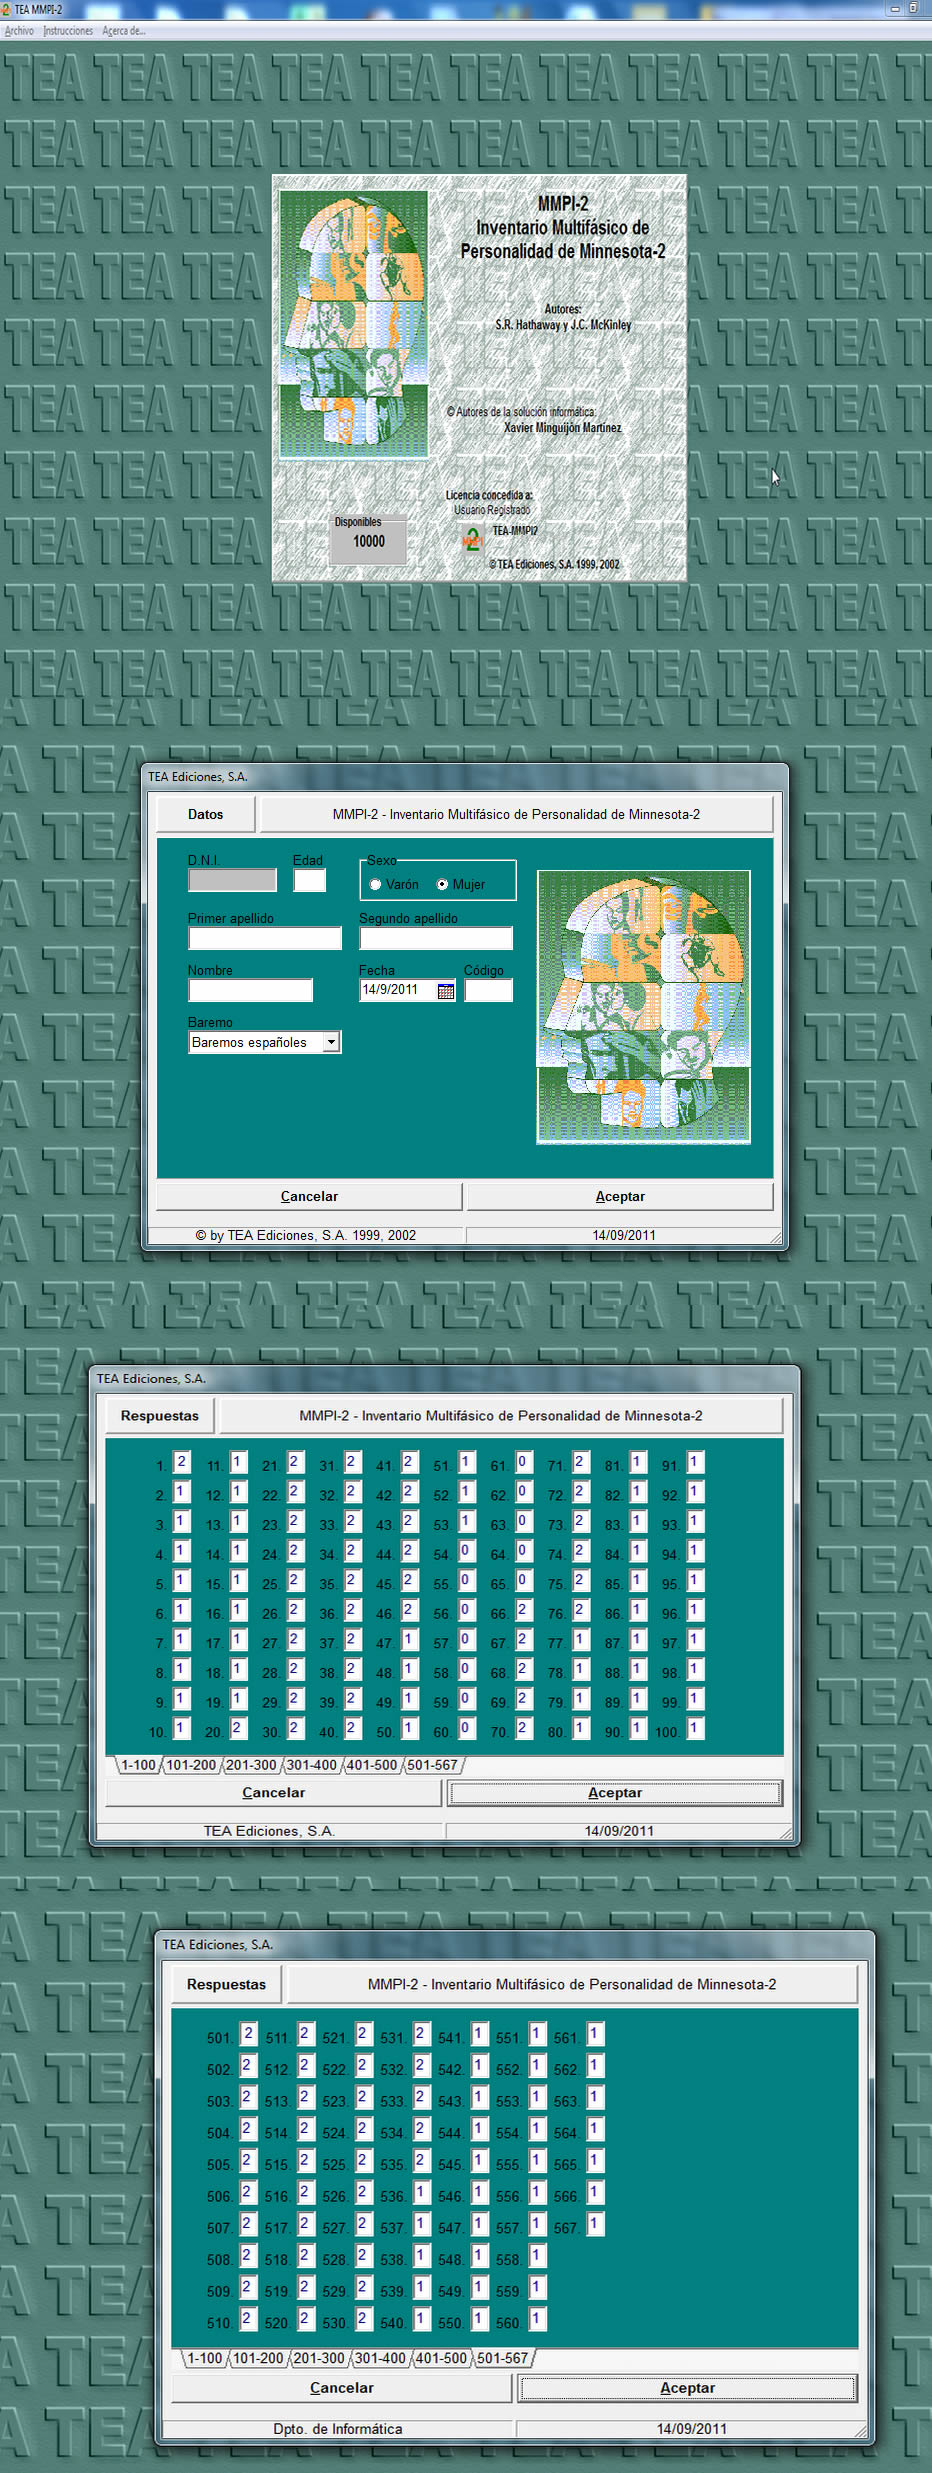
Task: Click the answer box for item 560
Action: (x=537, y=2319)
